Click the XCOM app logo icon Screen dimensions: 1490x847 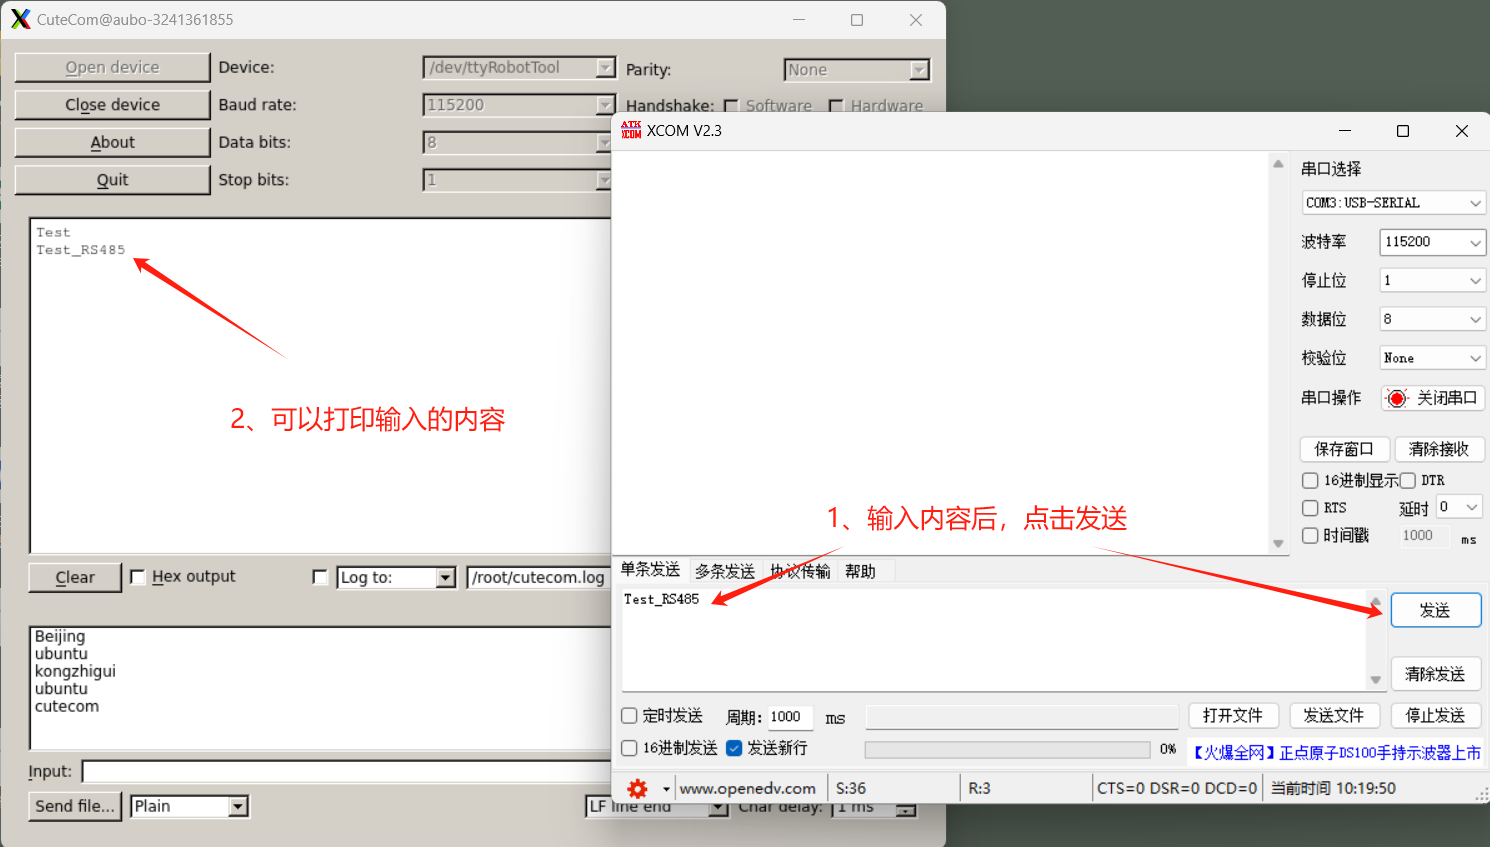[x=631, y=130]
